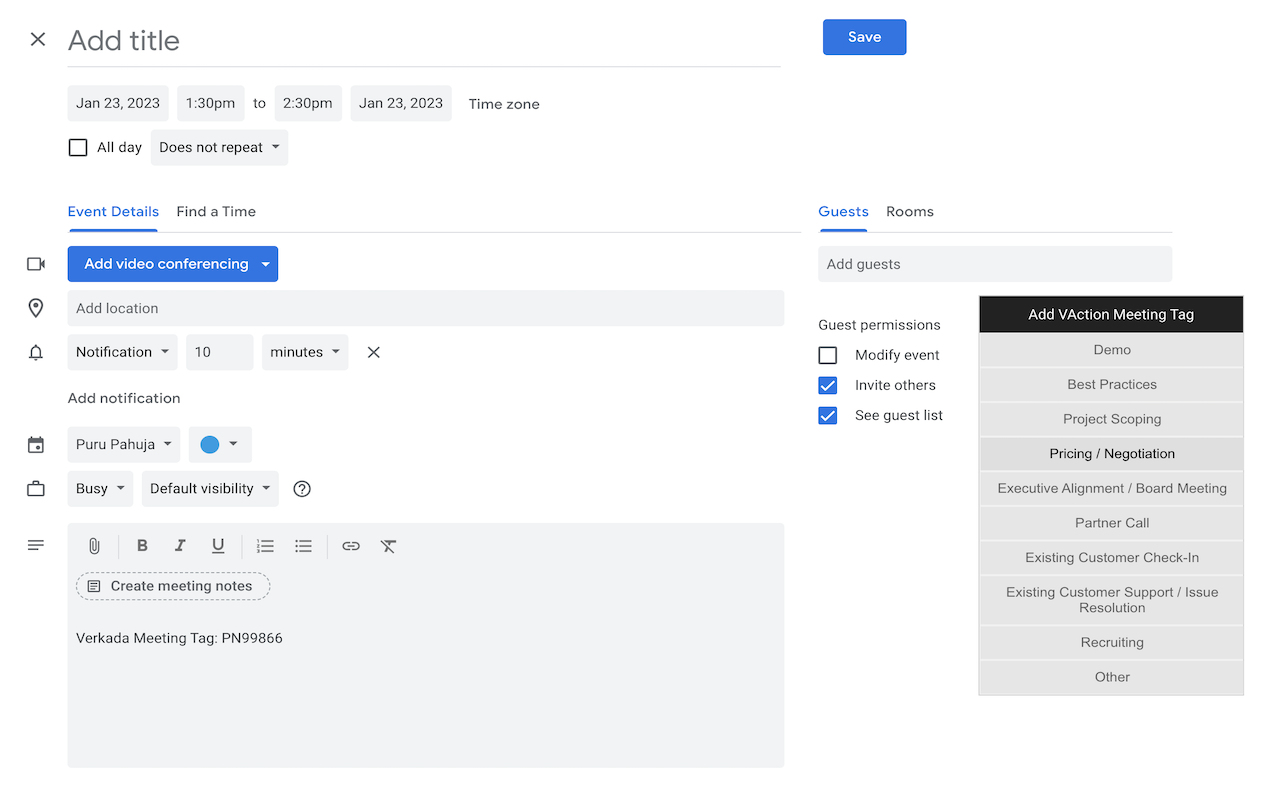This screenshot has height=800, width=1280.
Task: Click the remove formatting icon
Action: (389, 546)
